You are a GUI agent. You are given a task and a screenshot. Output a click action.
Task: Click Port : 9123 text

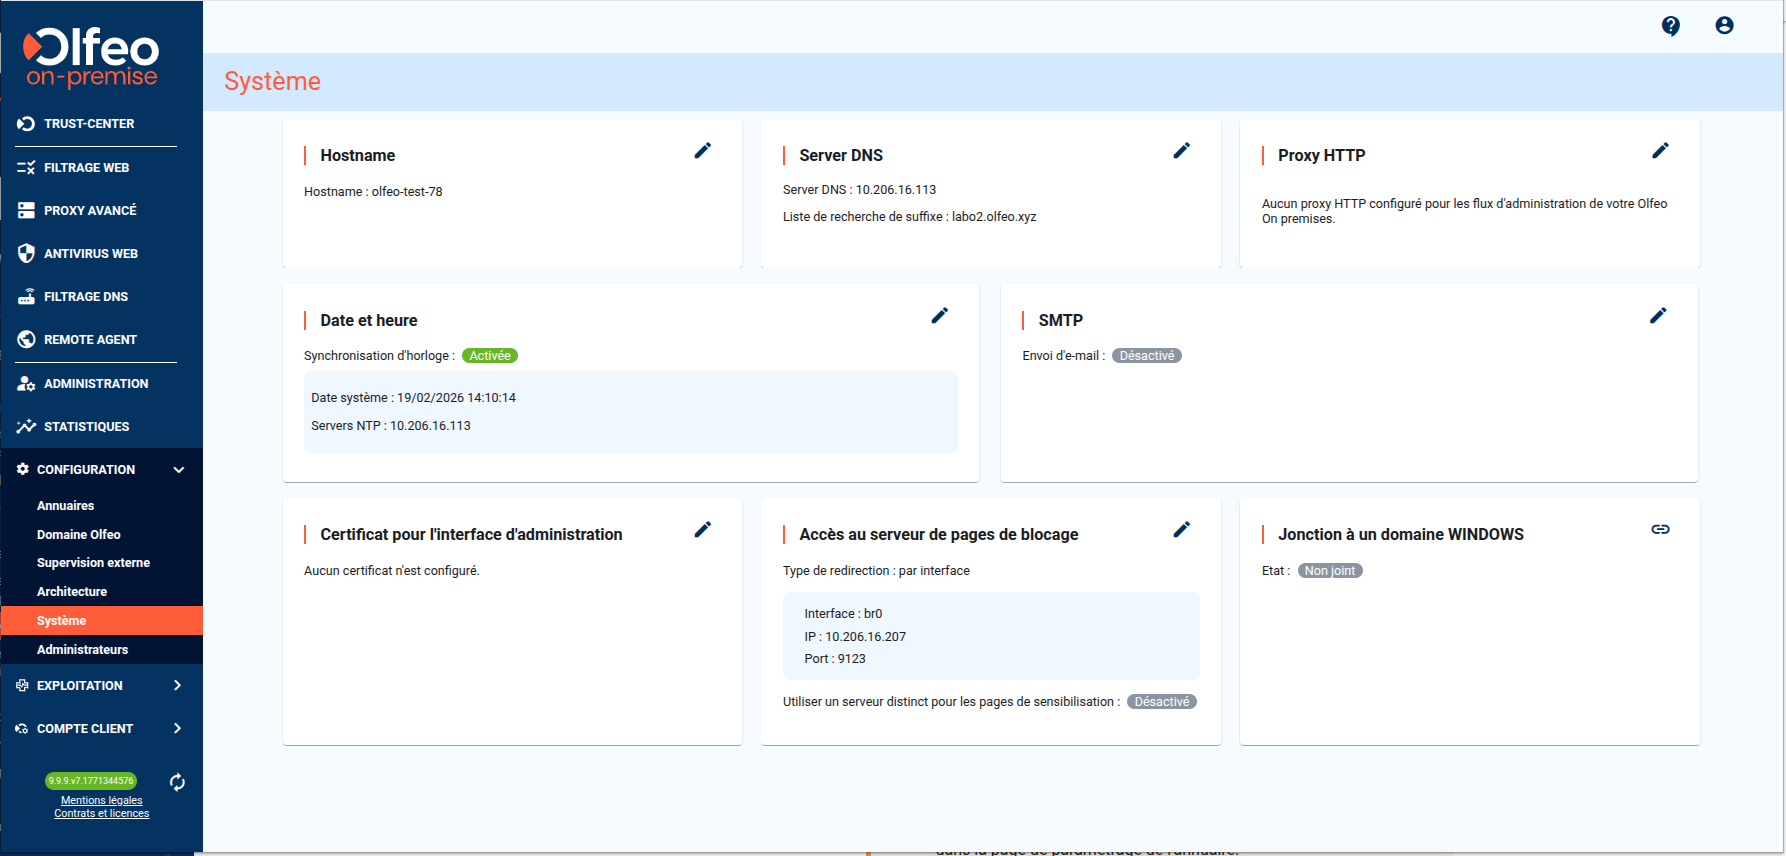tap(835, 659)
